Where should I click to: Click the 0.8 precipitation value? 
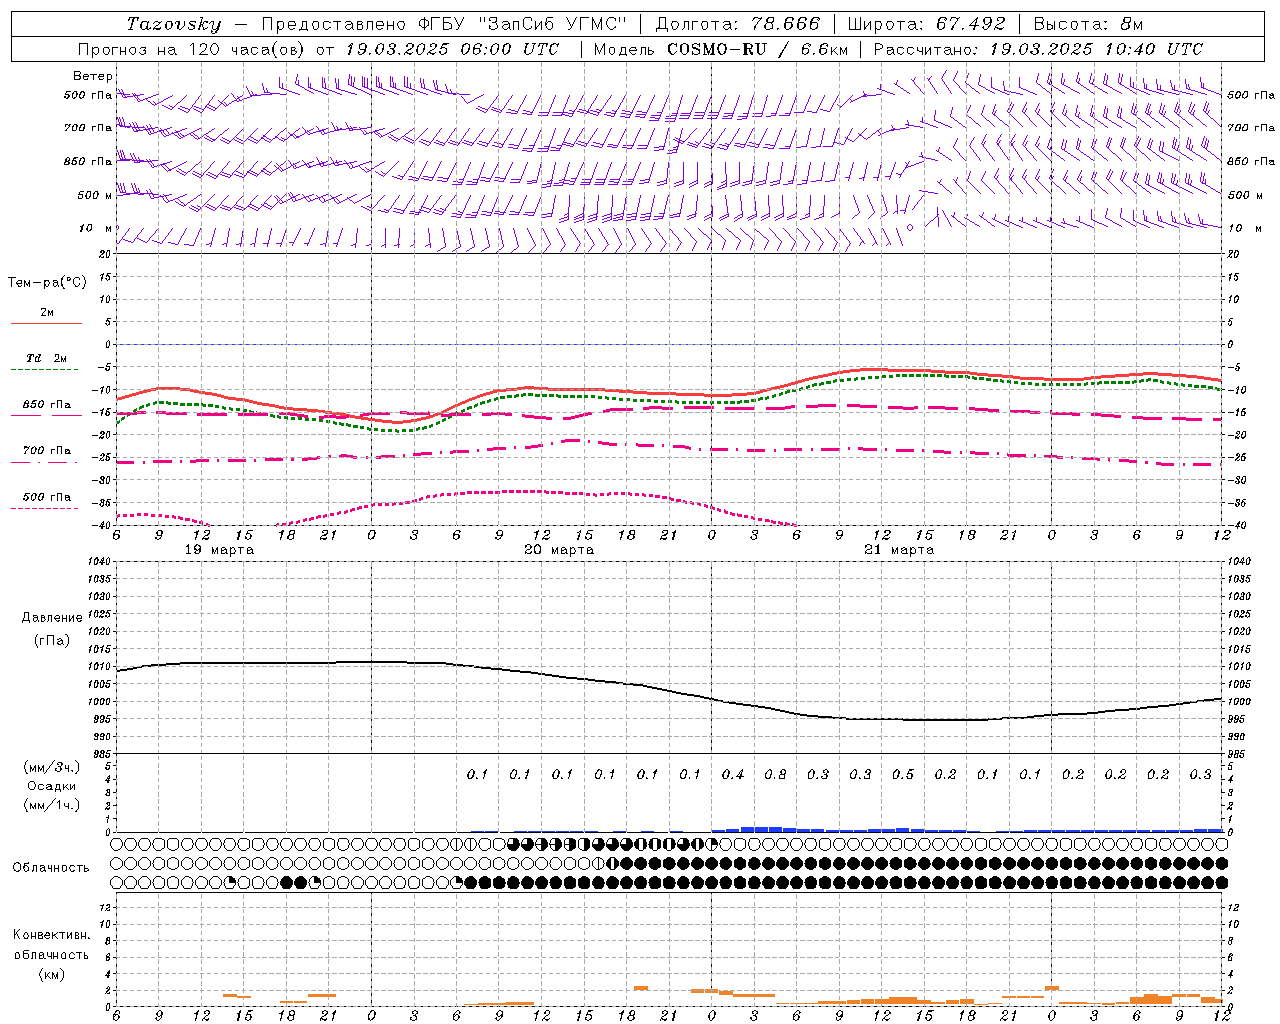click(775, 774)
